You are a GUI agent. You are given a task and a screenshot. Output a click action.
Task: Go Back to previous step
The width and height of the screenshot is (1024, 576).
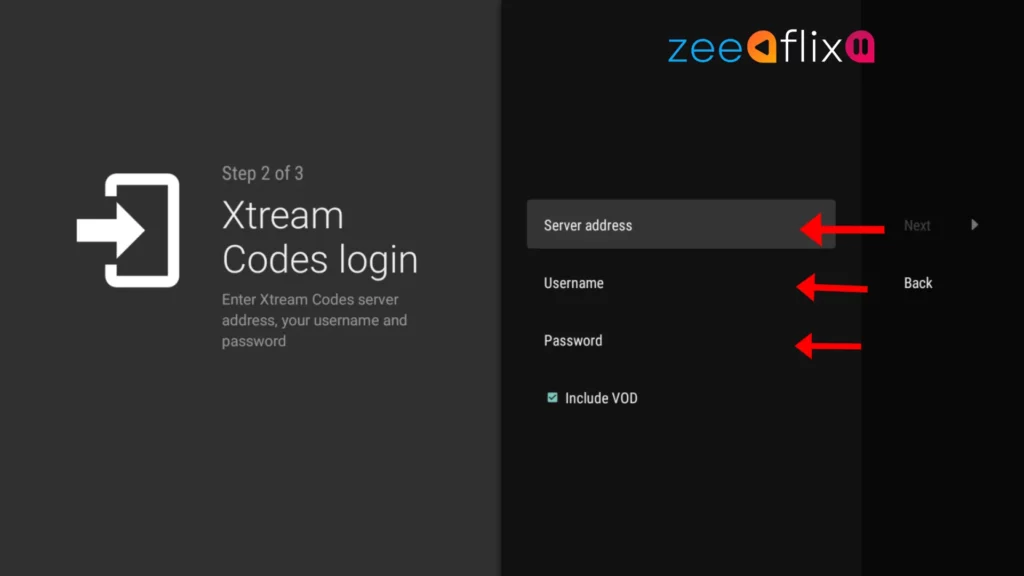[918, 283]
